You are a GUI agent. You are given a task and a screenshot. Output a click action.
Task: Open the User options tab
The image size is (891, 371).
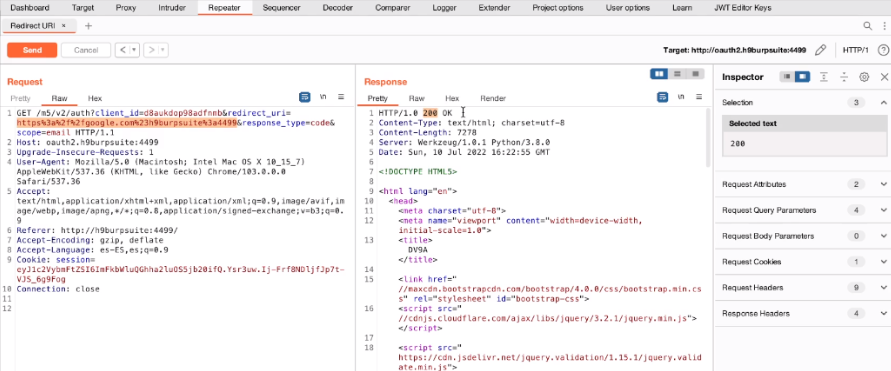[627, 8]
